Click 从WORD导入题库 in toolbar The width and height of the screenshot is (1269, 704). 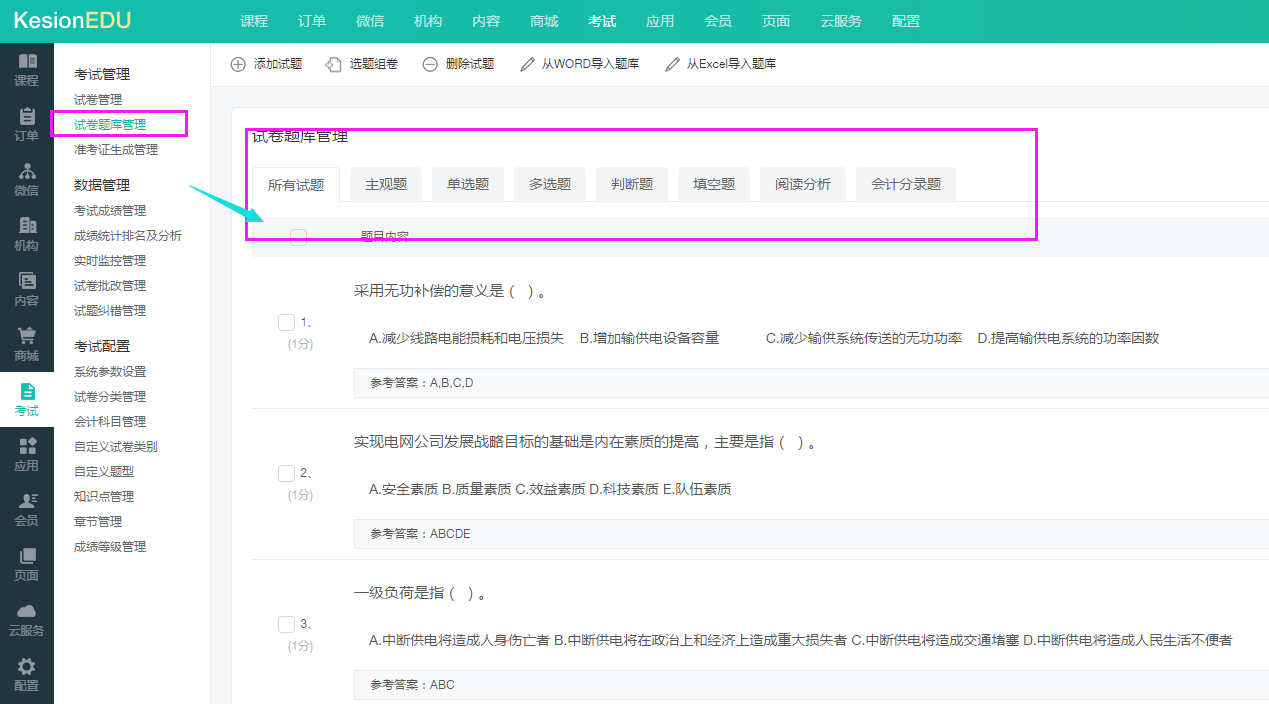(579, 64)
